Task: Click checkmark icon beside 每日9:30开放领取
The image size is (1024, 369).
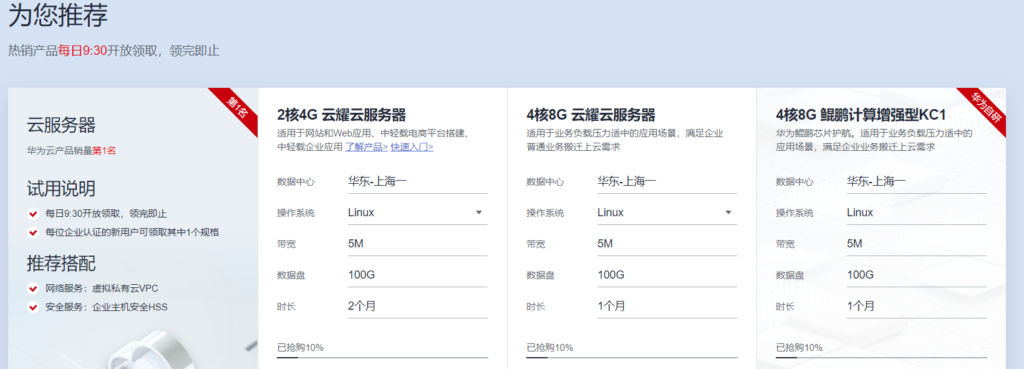Action: pyautogui.click(x=33, y=214)
